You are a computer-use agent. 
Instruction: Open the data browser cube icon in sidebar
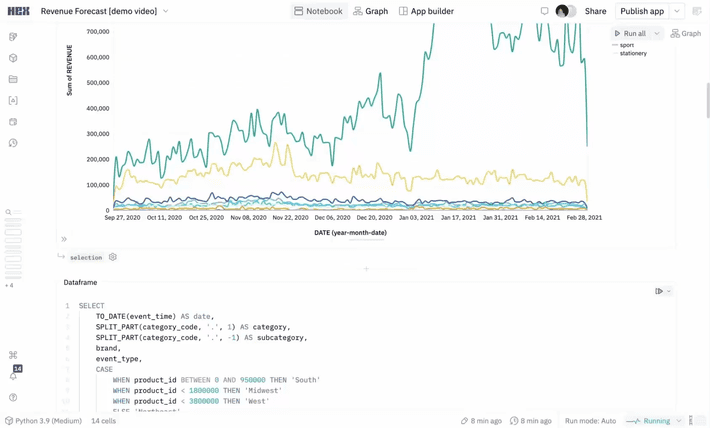click(13, 58)
